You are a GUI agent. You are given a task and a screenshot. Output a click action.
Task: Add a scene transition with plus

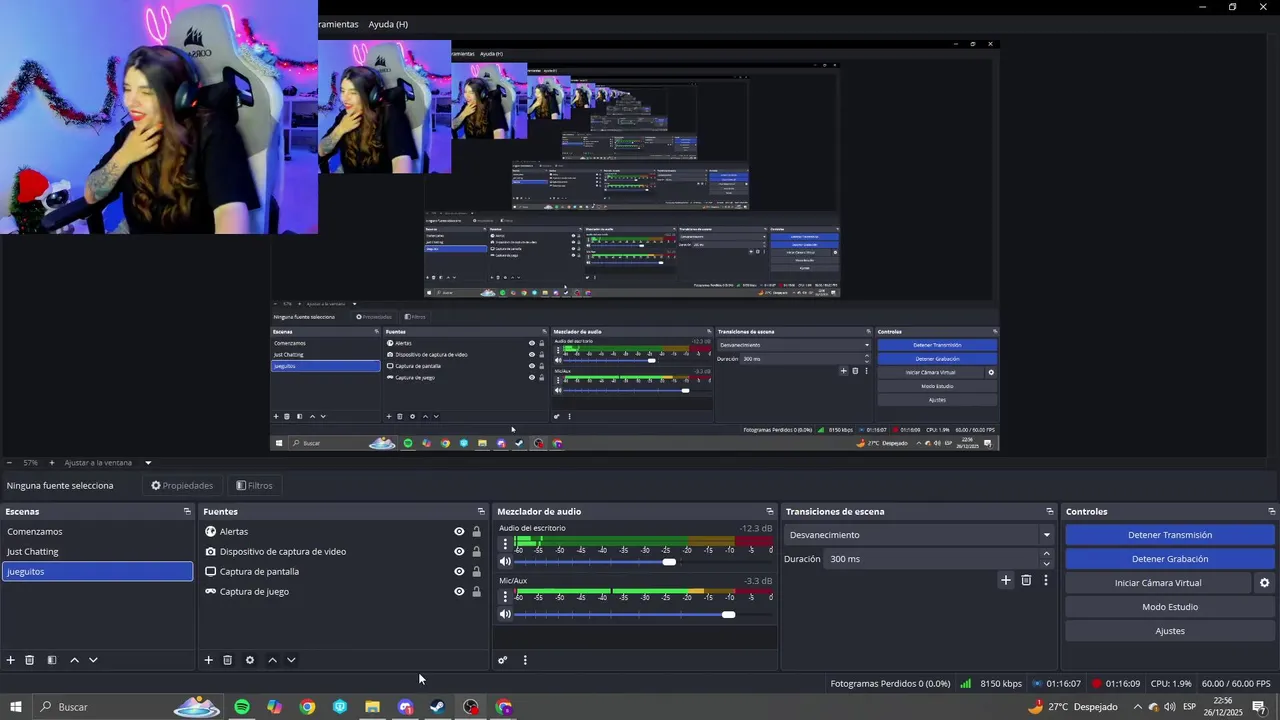pos(1006,580)
